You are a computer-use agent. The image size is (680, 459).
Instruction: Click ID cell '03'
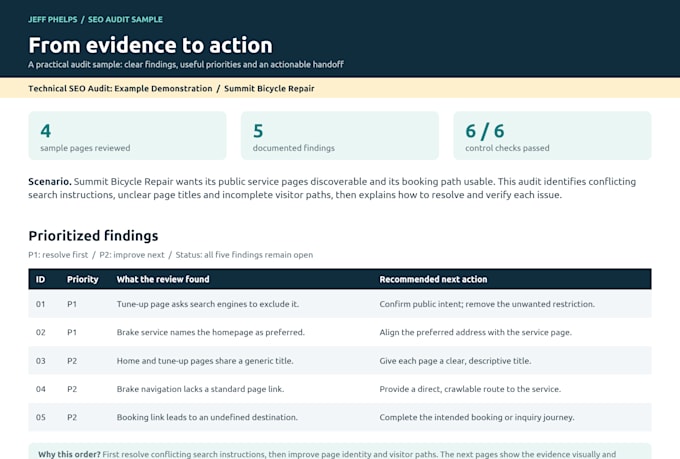tap(40, 361)
